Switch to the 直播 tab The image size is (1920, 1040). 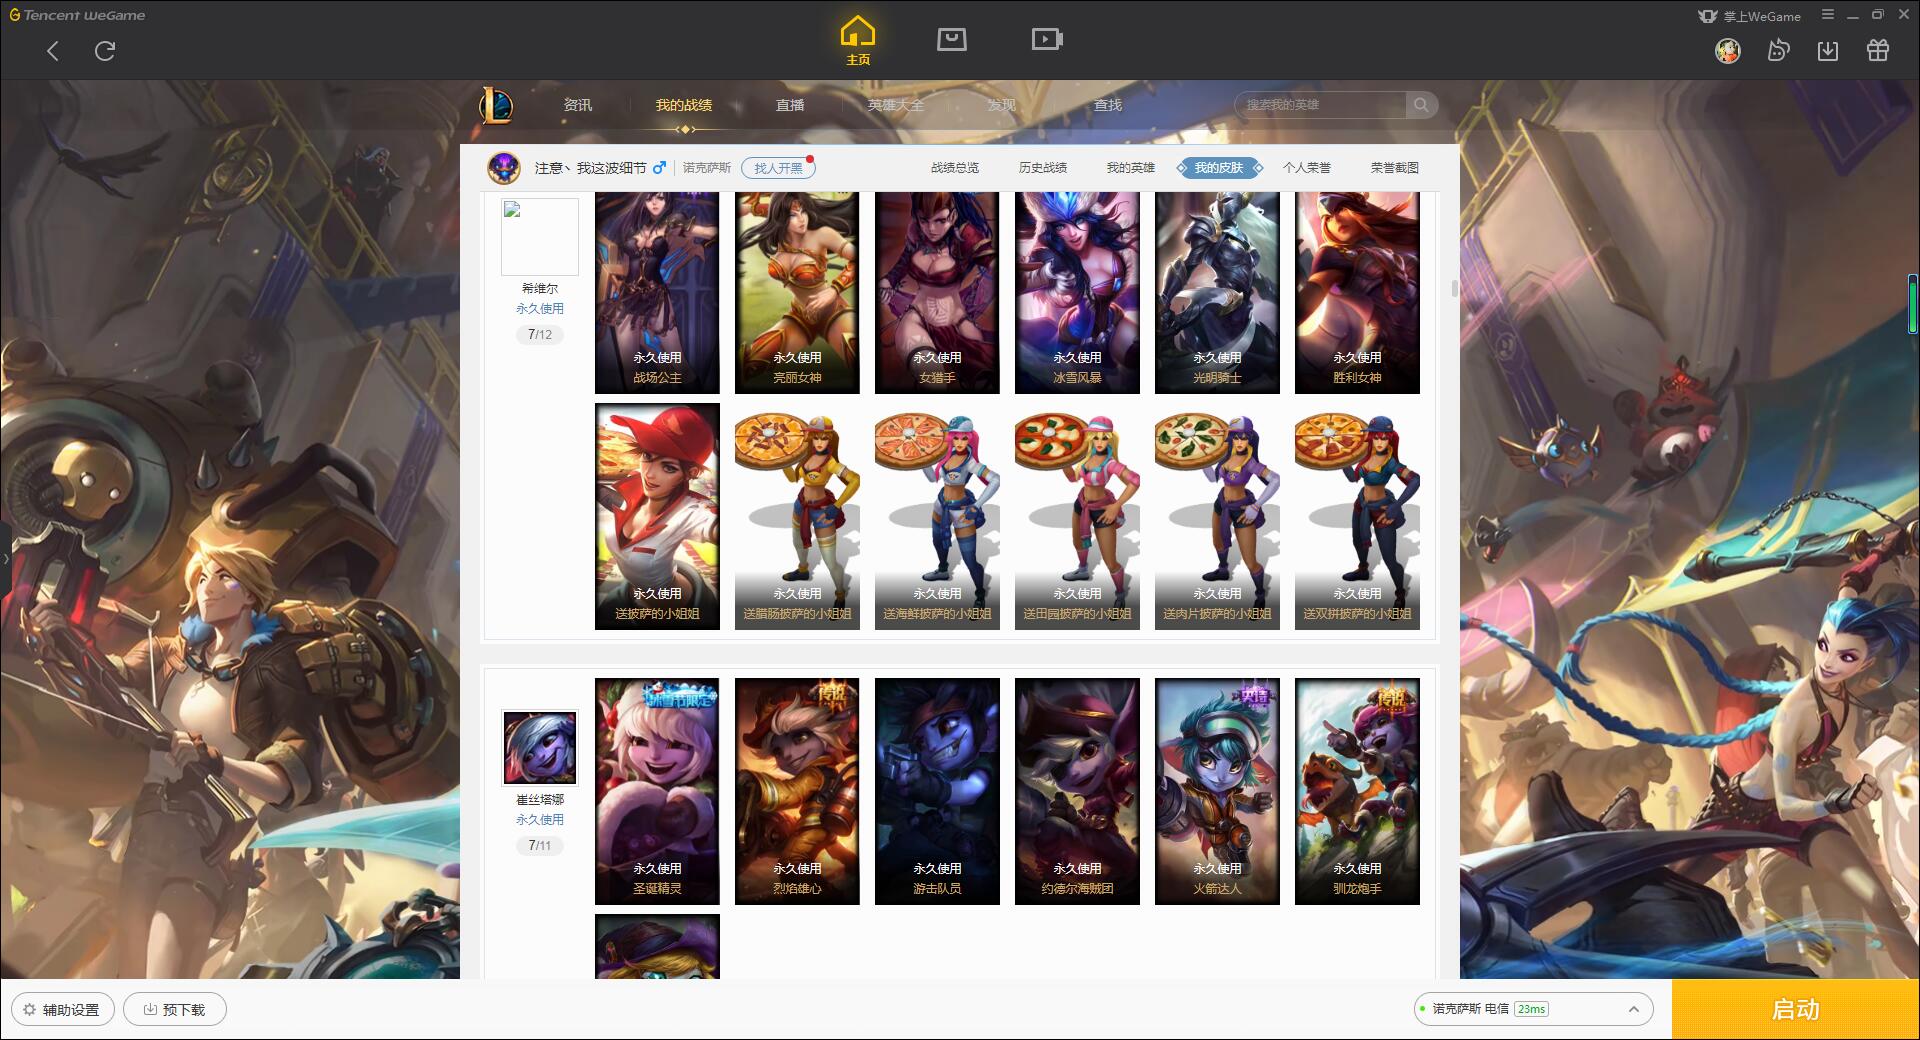790,105
